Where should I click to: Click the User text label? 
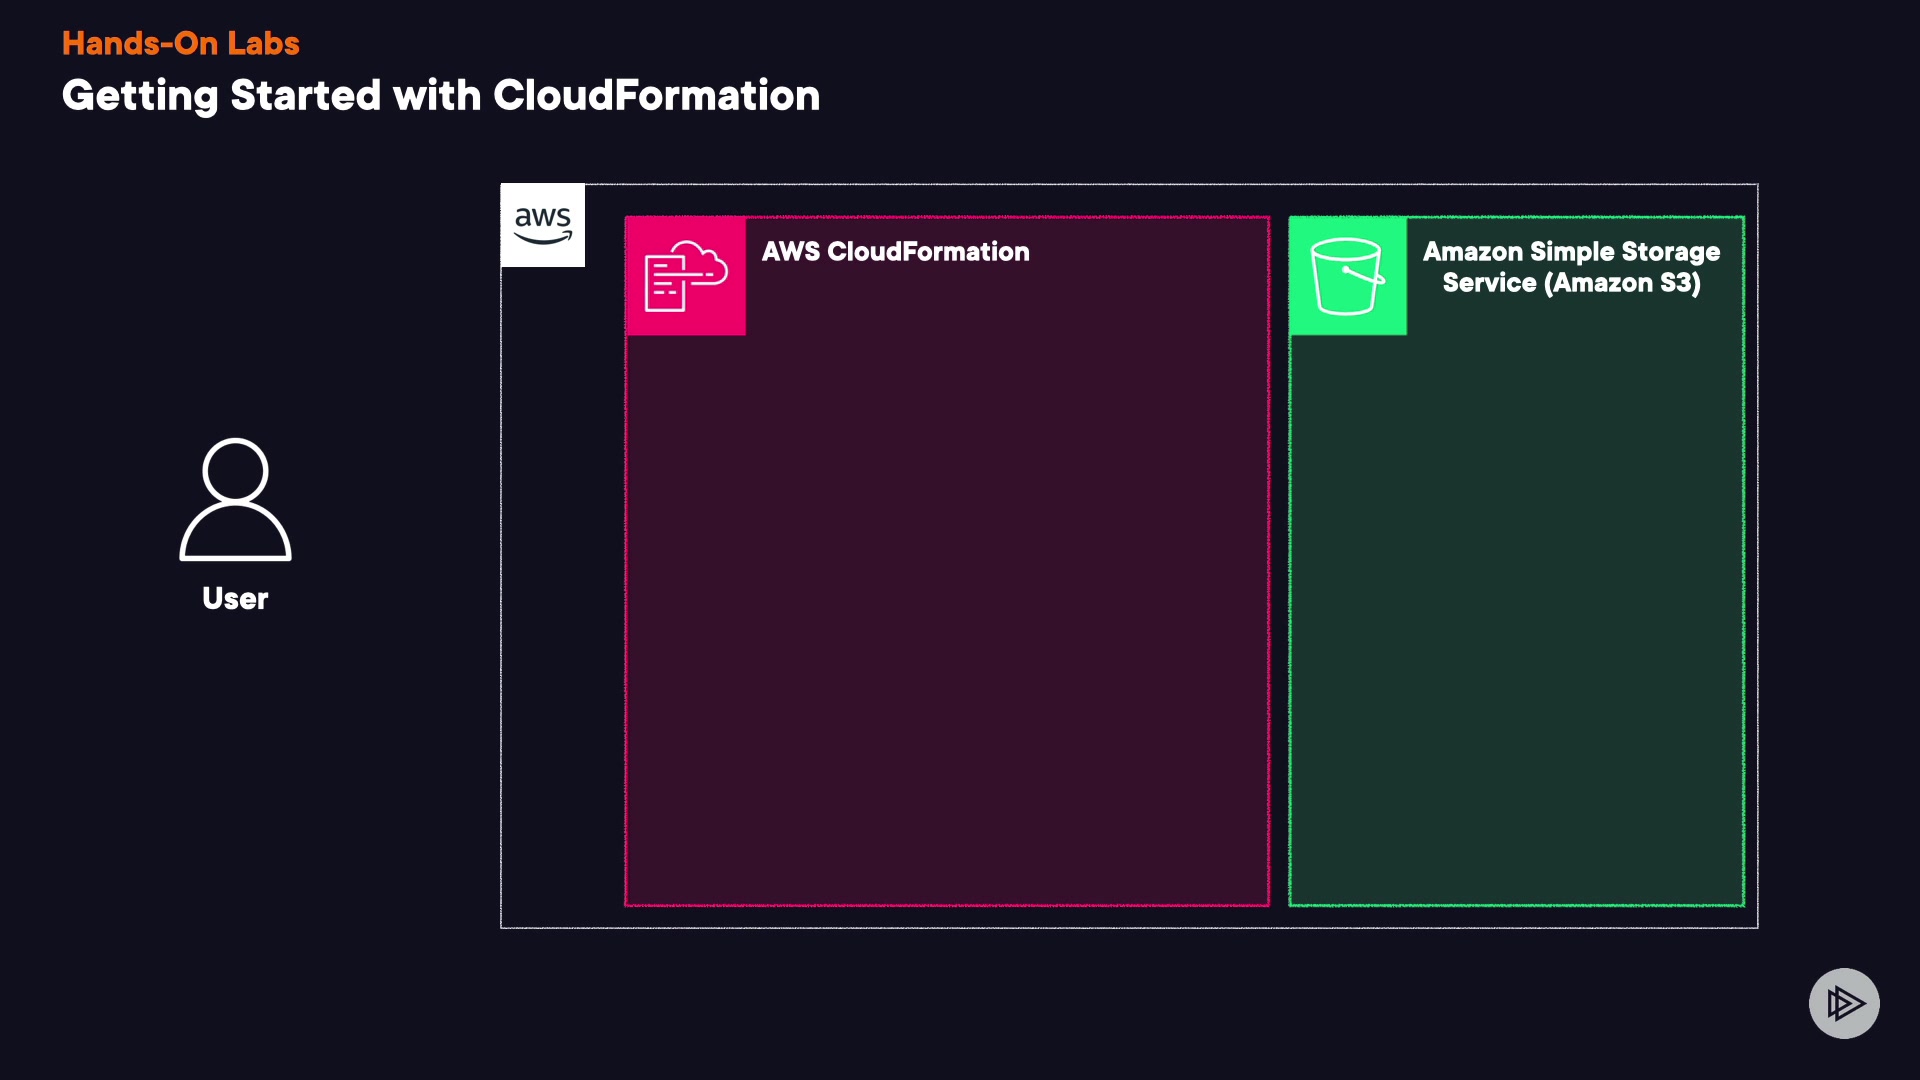point(235,598)
